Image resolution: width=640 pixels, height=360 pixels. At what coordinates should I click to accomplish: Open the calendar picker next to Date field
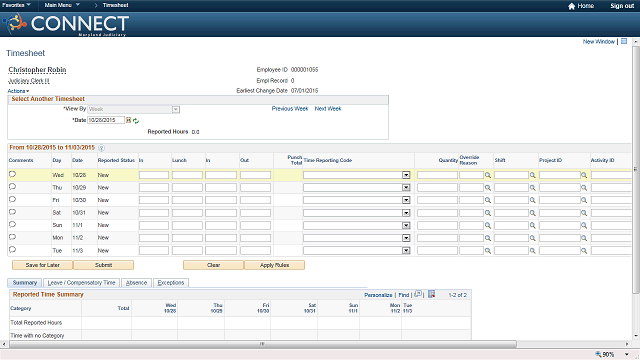128,120
